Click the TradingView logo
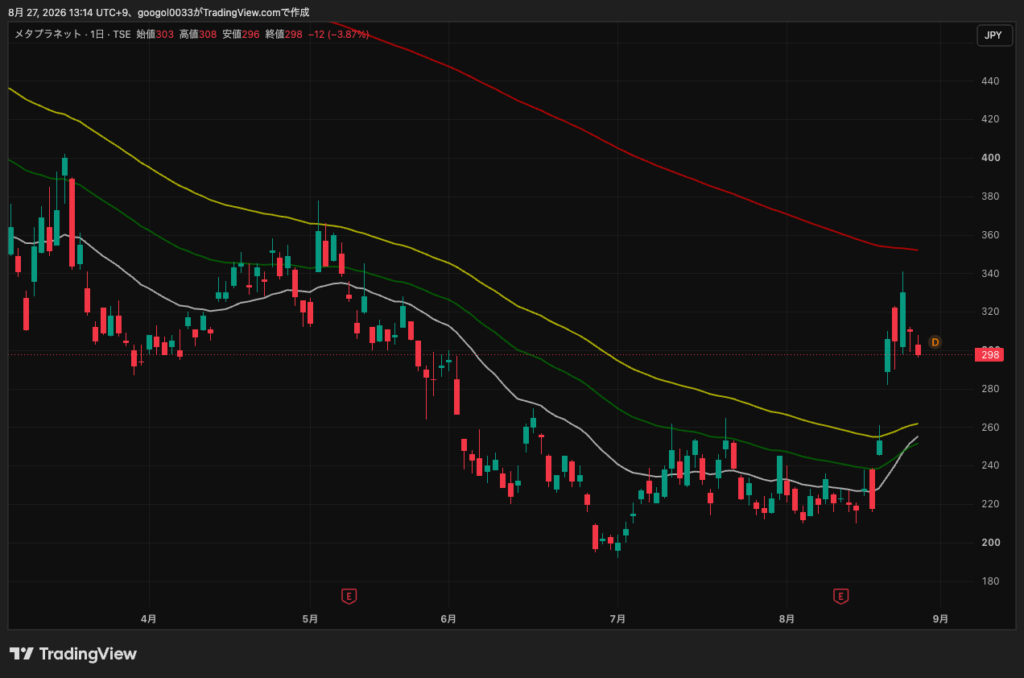This screenshot has width=1024, height=678. coord(73,654)
